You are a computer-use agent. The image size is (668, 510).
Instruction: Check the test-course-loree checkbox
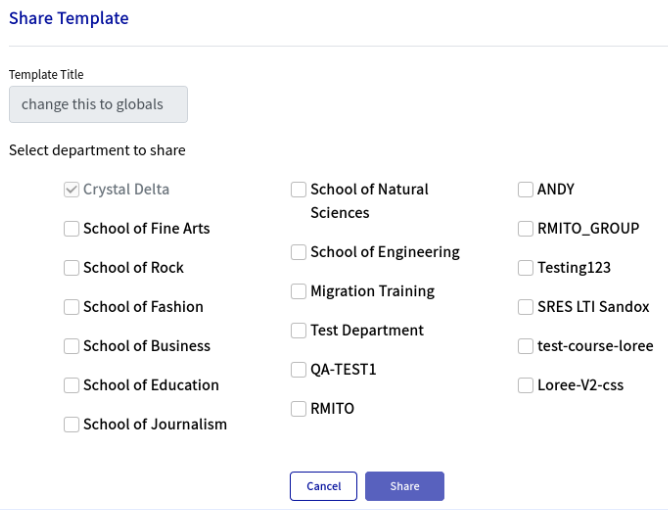coord(526,346)
